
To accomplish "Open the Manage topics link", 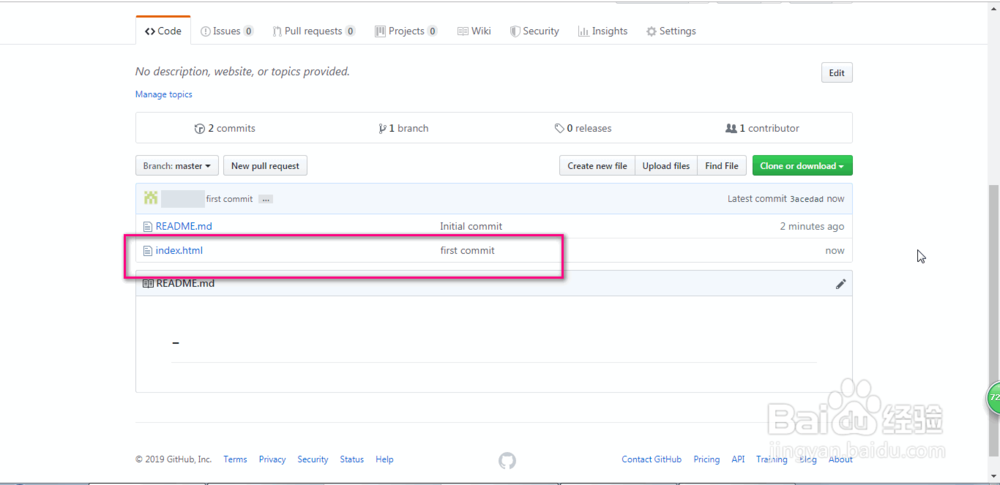I will [164, 95].
